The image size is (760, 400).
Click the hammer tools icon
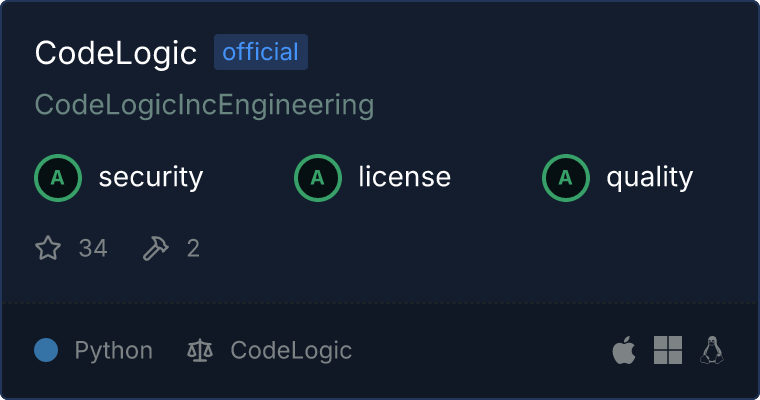point(156,248)
